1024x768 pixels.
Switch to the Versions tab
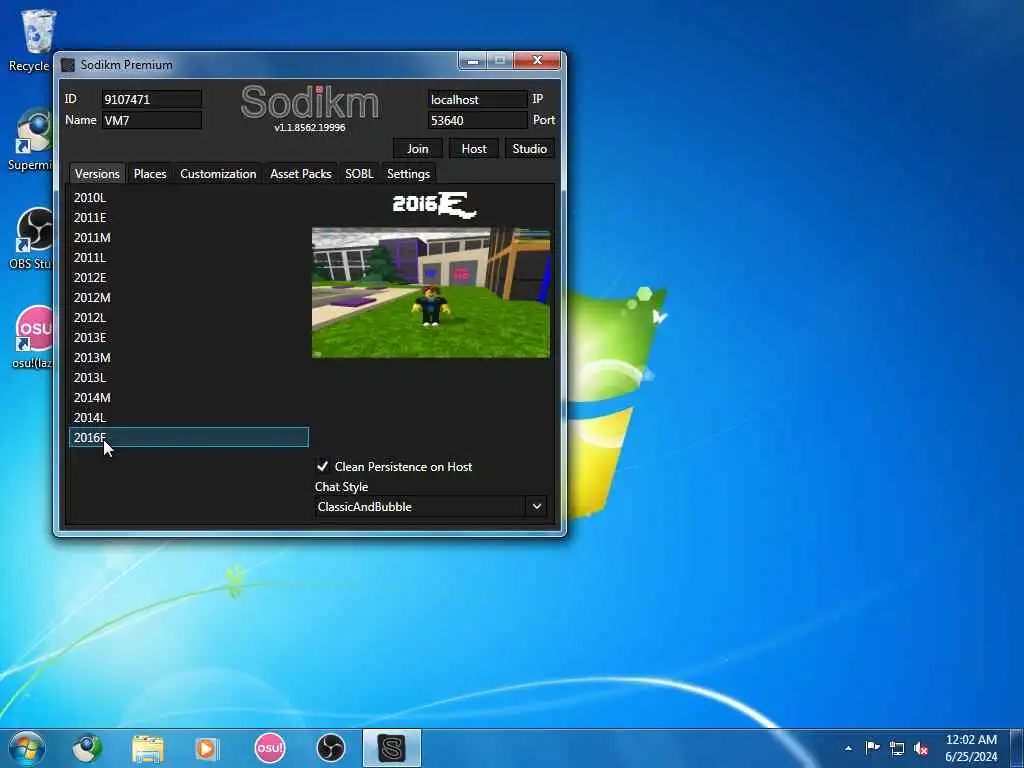(x=97, y=174)
